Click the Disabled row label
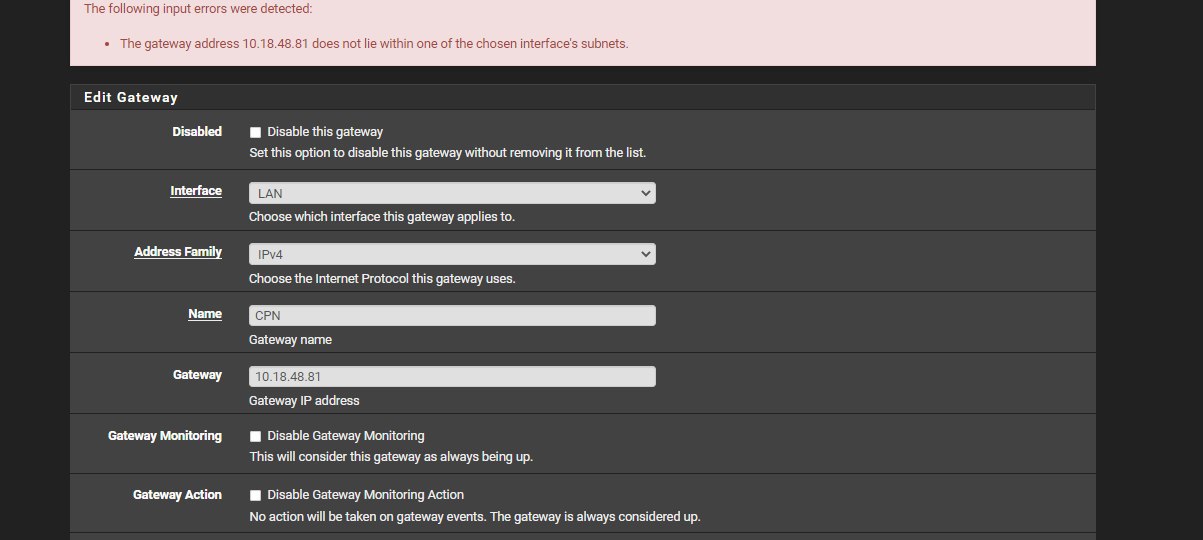1203x540 pixels. (197, 131)
